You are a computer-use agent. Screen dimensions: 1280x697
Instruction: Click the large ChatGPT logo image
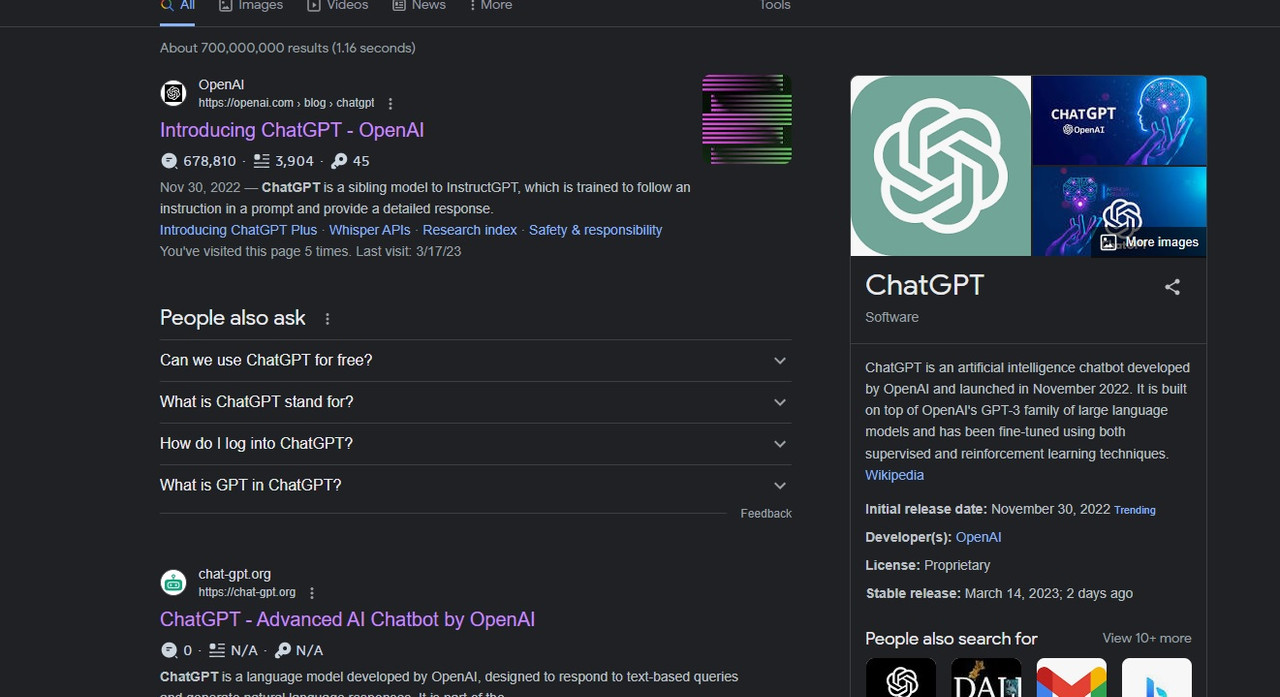(x=940, y=166)
